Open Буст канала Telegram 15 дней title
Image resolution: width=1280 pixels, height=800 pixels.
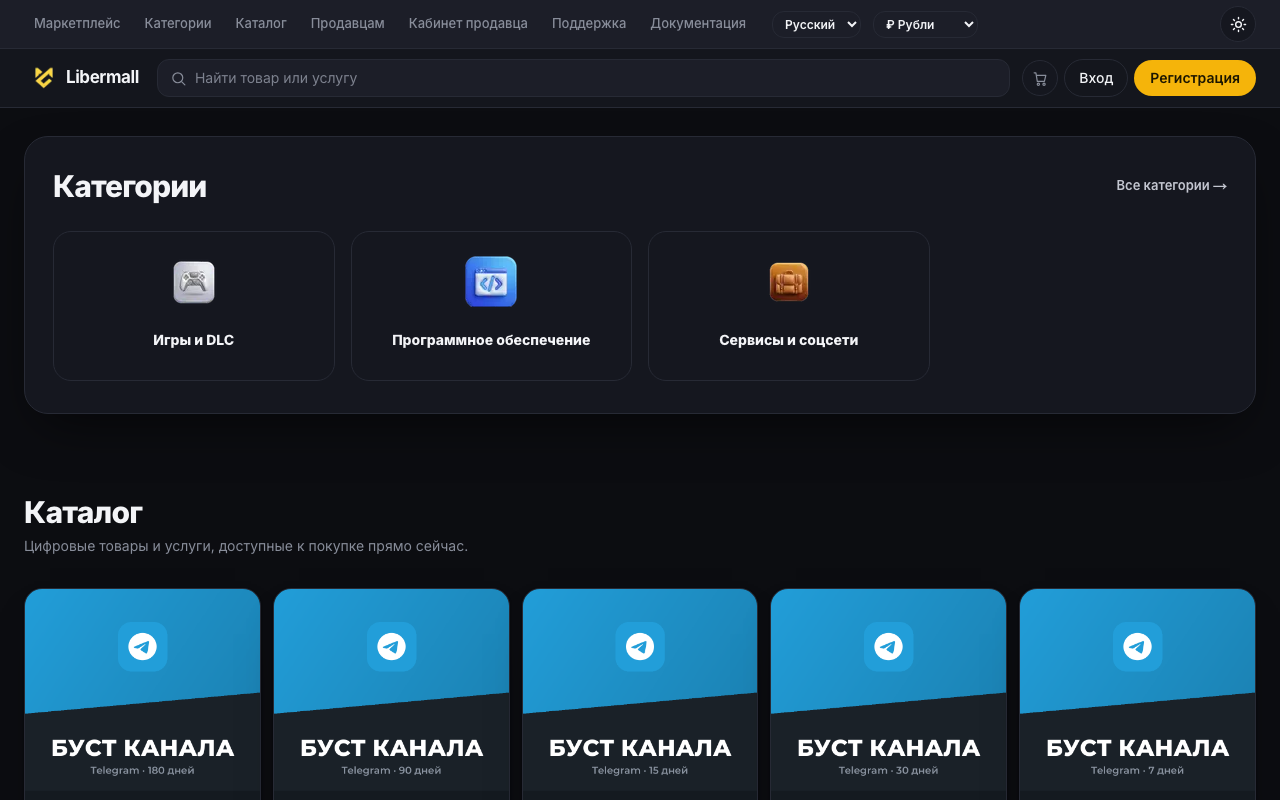[x=640, y=748]
